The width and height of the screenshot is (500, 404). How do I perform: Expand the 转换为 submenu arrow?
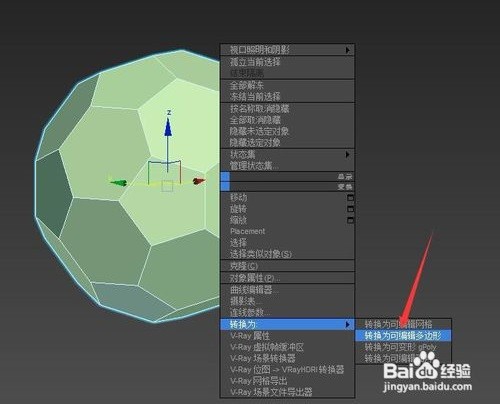click(x=347, y=324)
